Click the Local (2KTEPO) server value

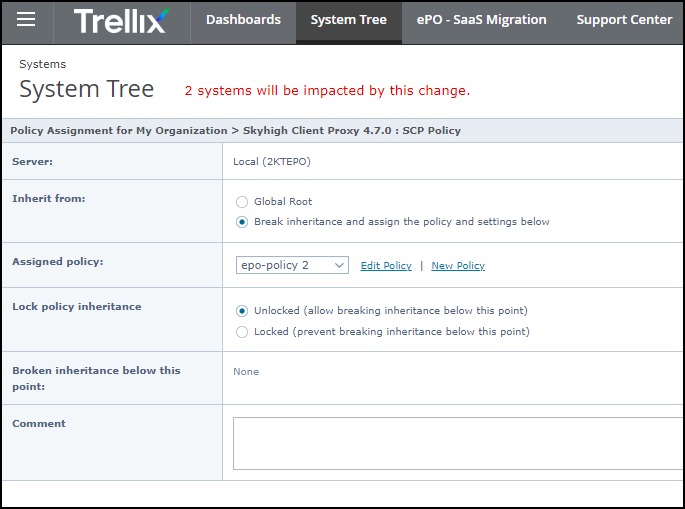pyautogui.click(x=265, y=162)
